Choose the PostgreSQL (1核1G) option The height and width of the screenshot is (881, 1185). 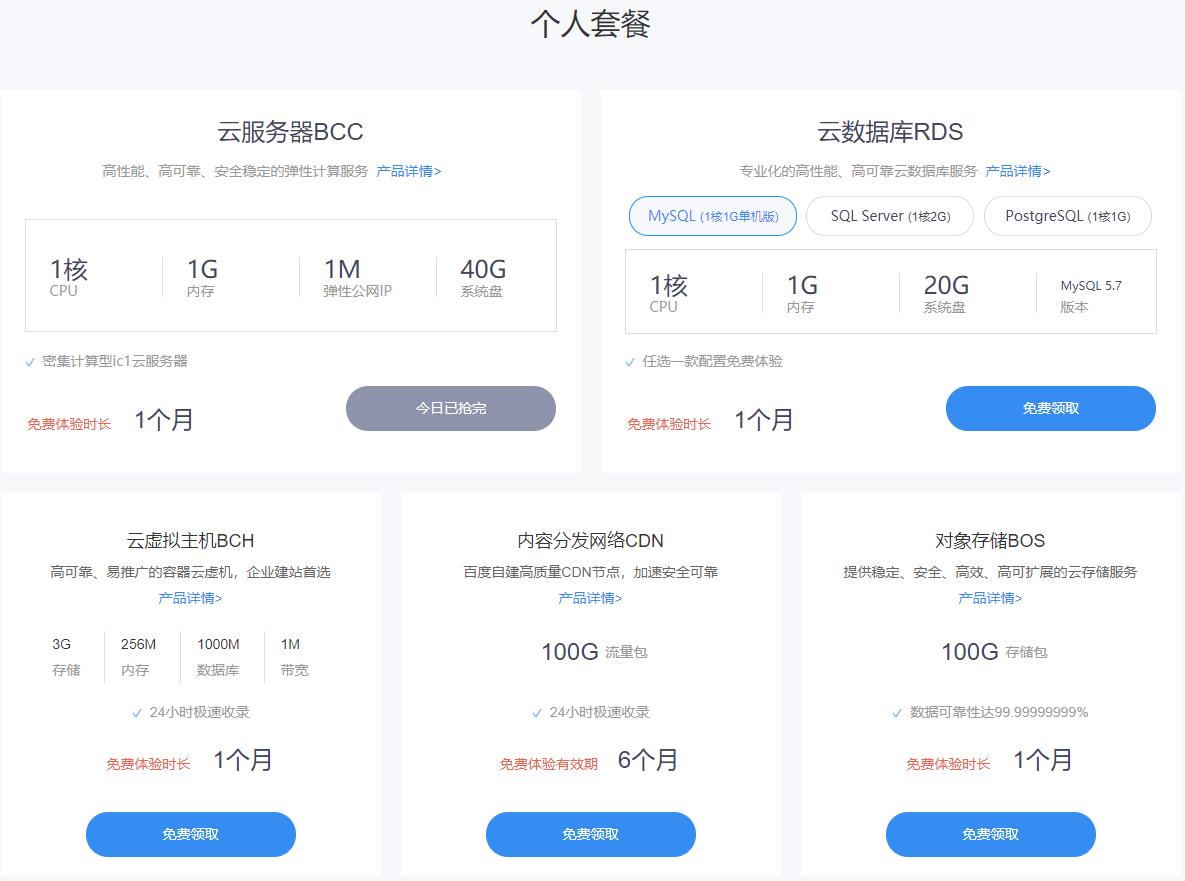point(1067,216)
